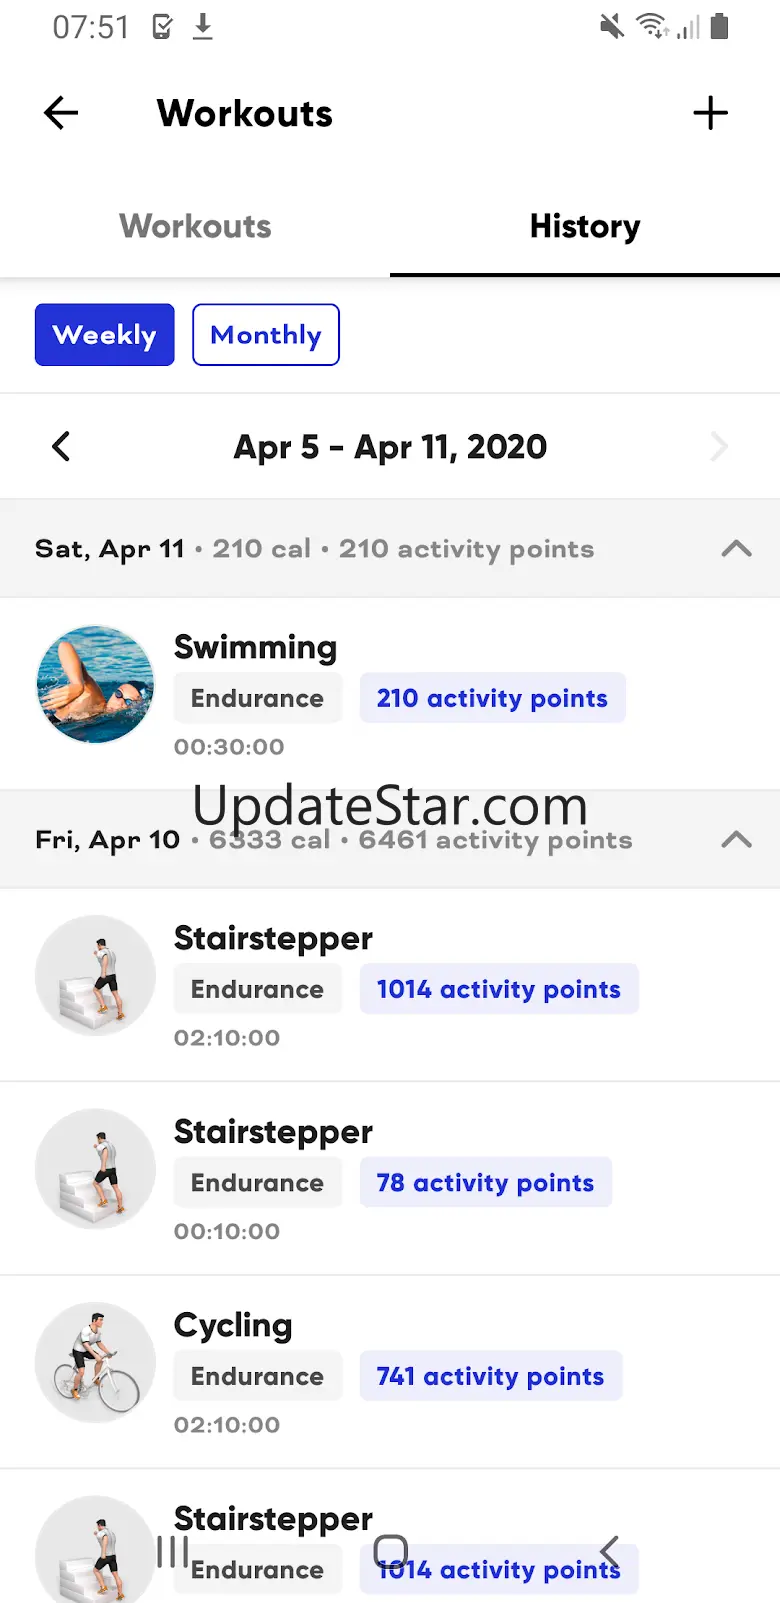Tap the 210 activity points badge
Screen dimensions: 780x1603
tap(492, 698)
